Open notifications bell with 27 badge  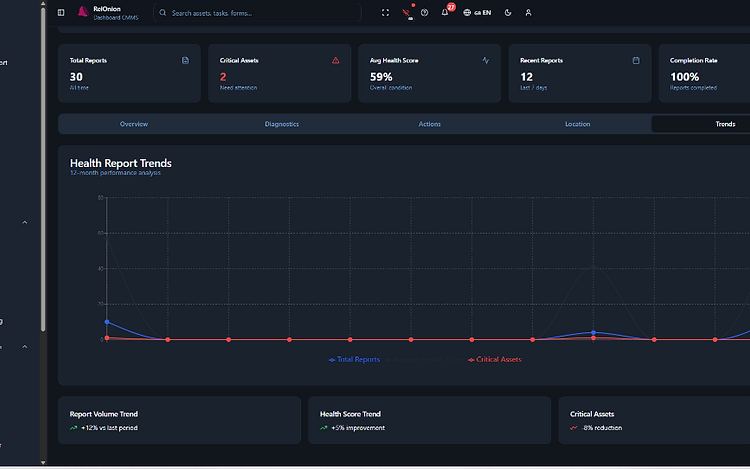[445, 12]
